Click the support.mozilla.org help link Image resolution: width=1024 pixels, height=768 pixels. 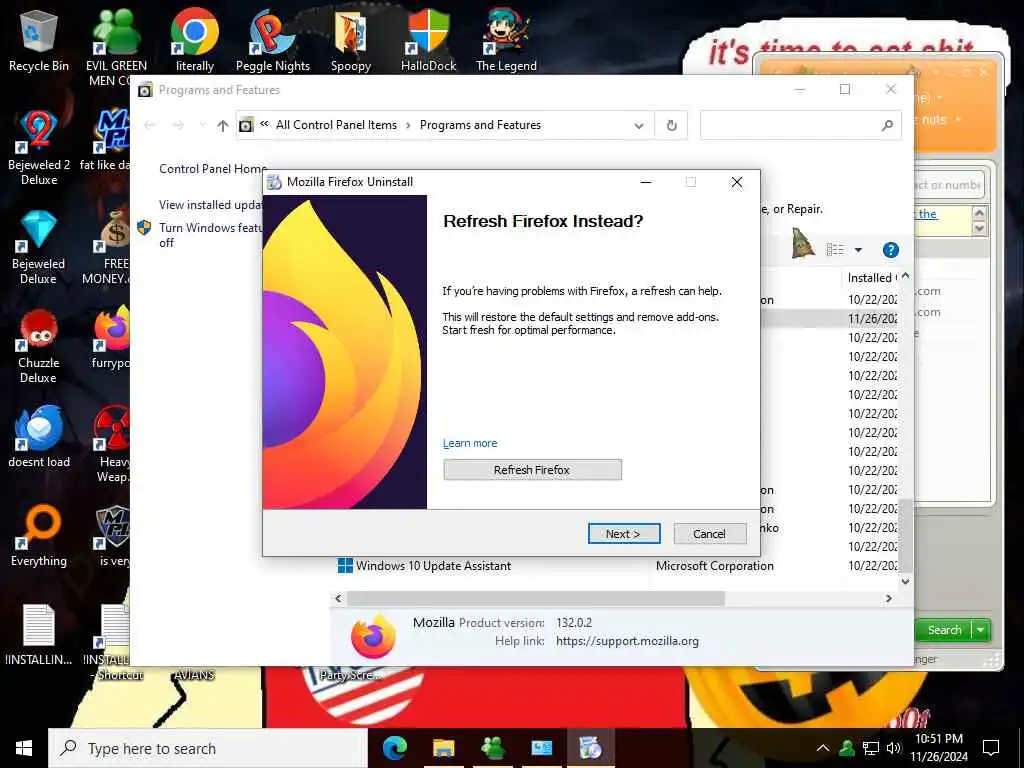627,641
